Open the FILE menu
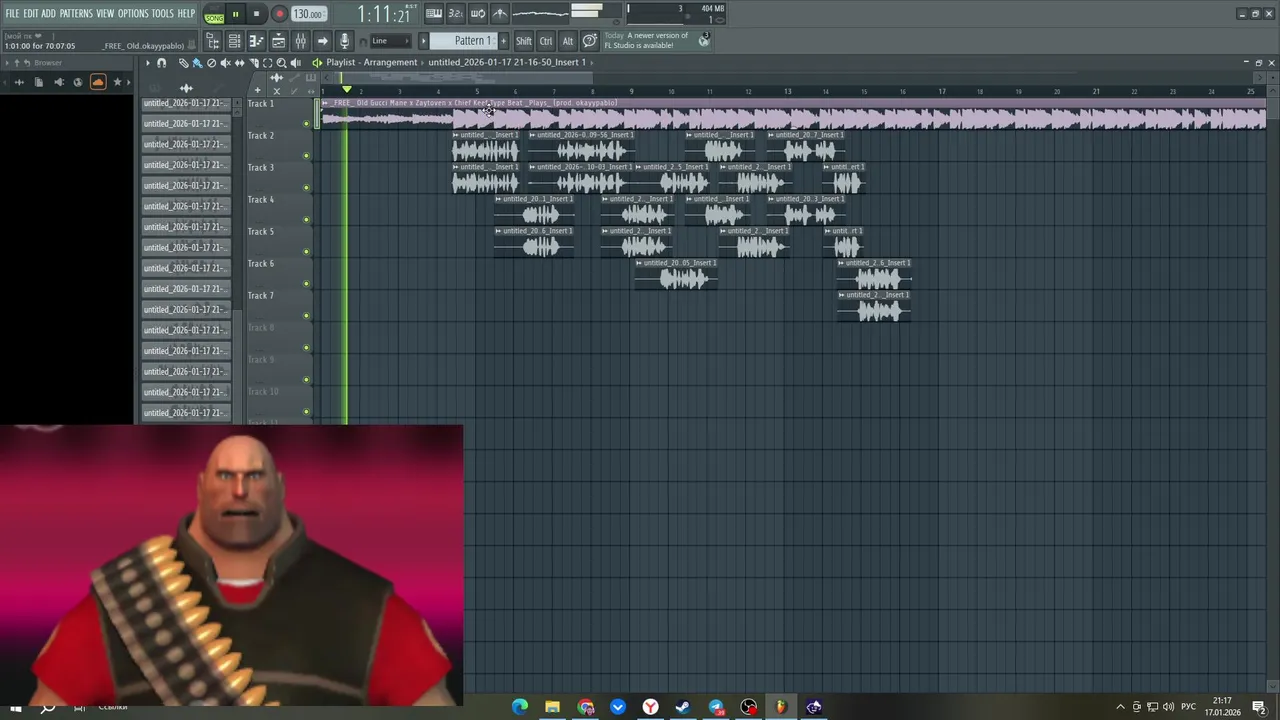Viewport: 1280px width, 720px height. [13, 13]
